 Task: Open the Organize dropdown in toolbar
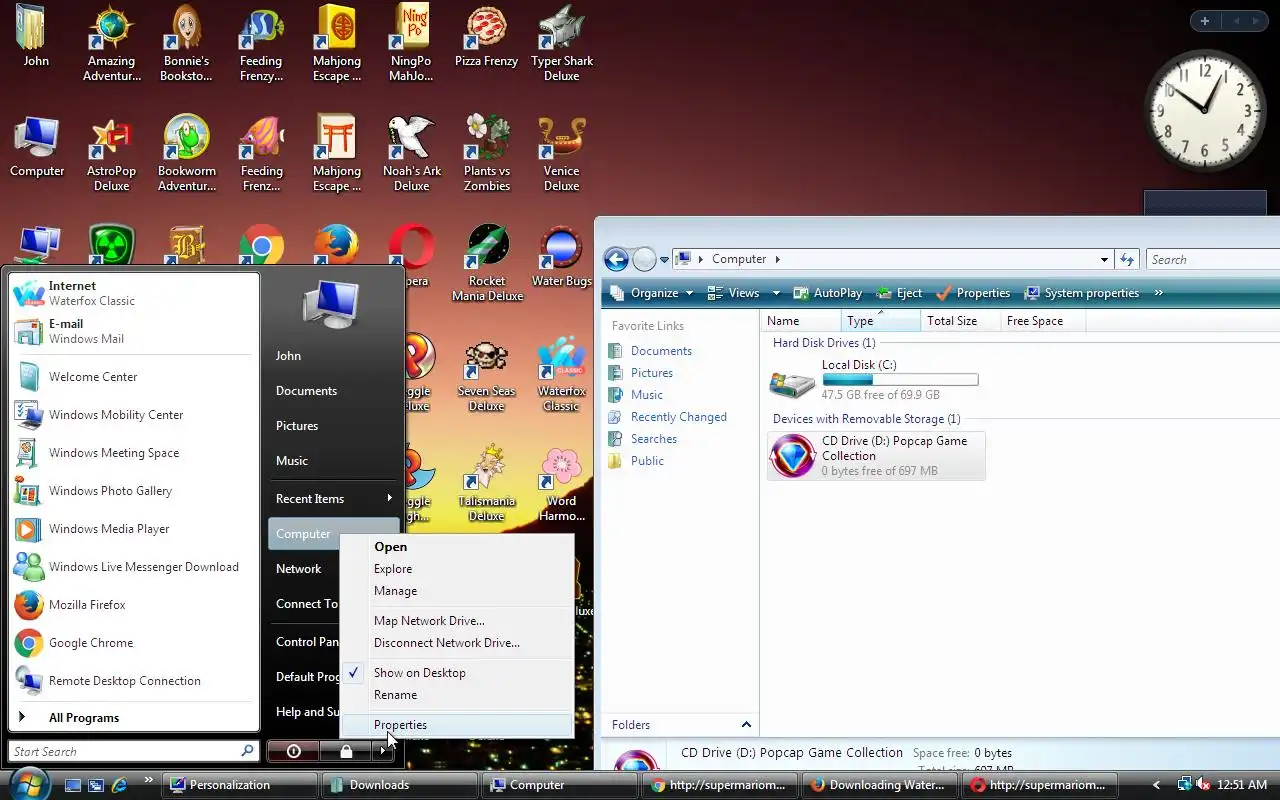651,293
